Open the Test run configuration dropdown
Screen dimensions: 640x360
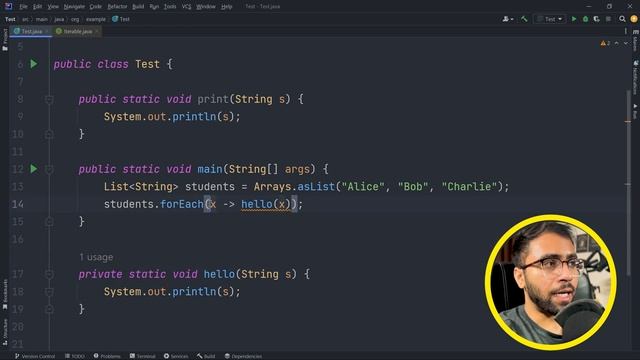(550, 19)
